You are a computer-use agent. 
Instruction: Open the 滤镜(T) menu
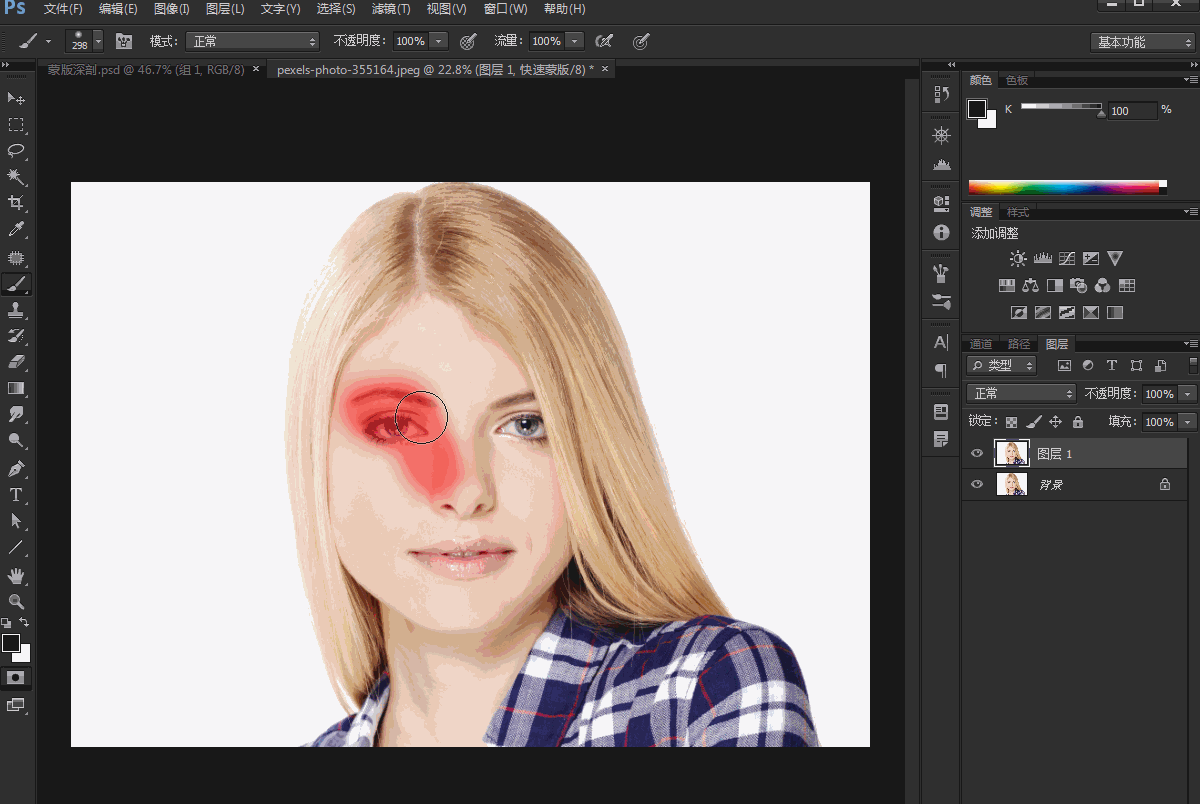(x=390, y=9)
